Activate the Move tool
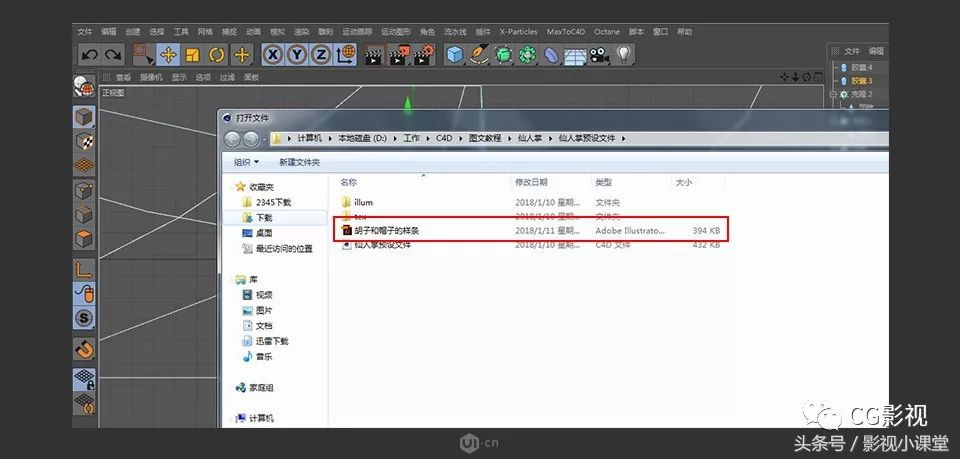The image size is (960, 459). (168, 55)
